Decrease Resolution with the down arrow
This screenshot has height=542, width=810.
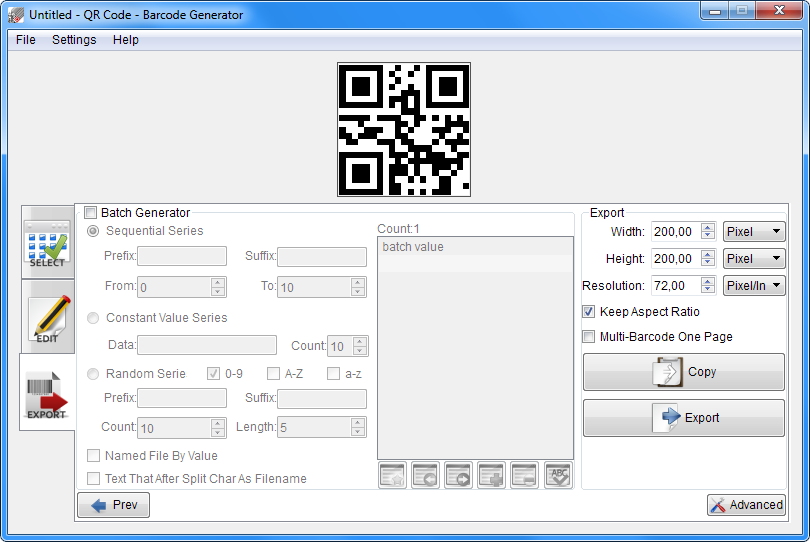pyautogui.click(x=708, y=289)
